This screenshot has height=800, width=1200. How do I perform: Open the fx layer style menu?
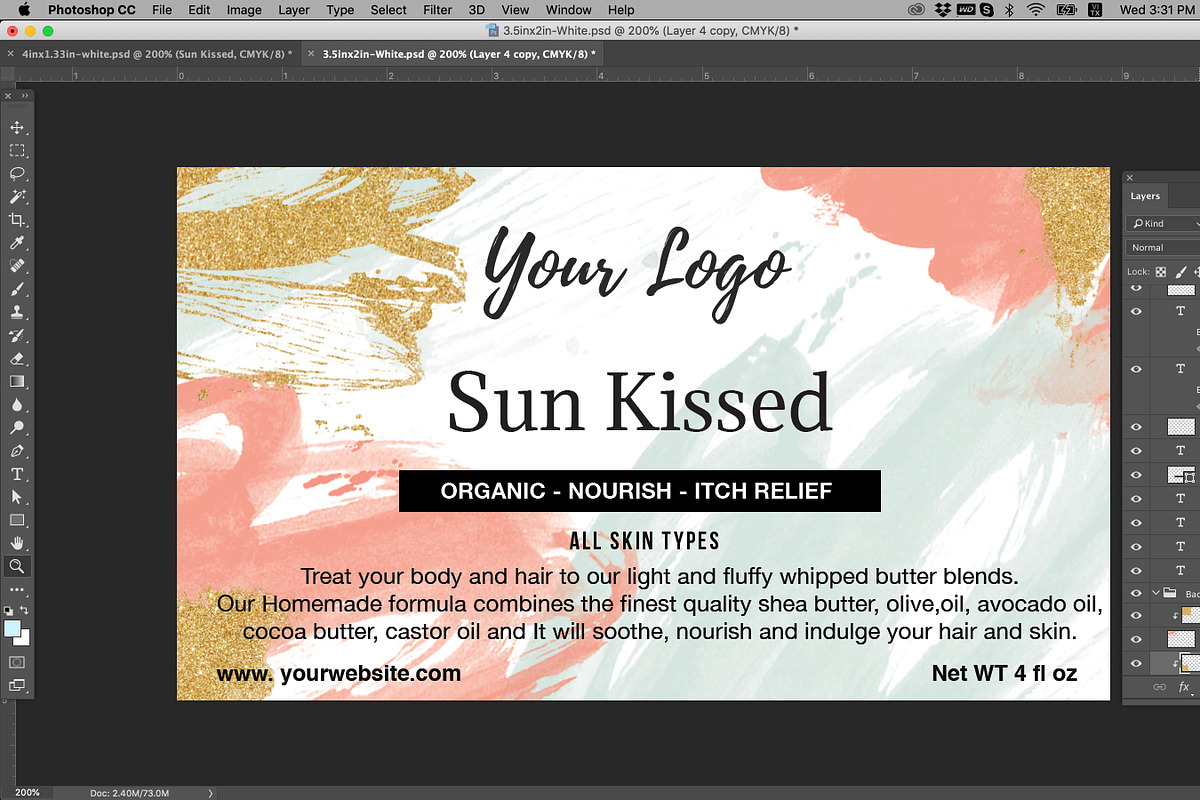[1184, 687]
